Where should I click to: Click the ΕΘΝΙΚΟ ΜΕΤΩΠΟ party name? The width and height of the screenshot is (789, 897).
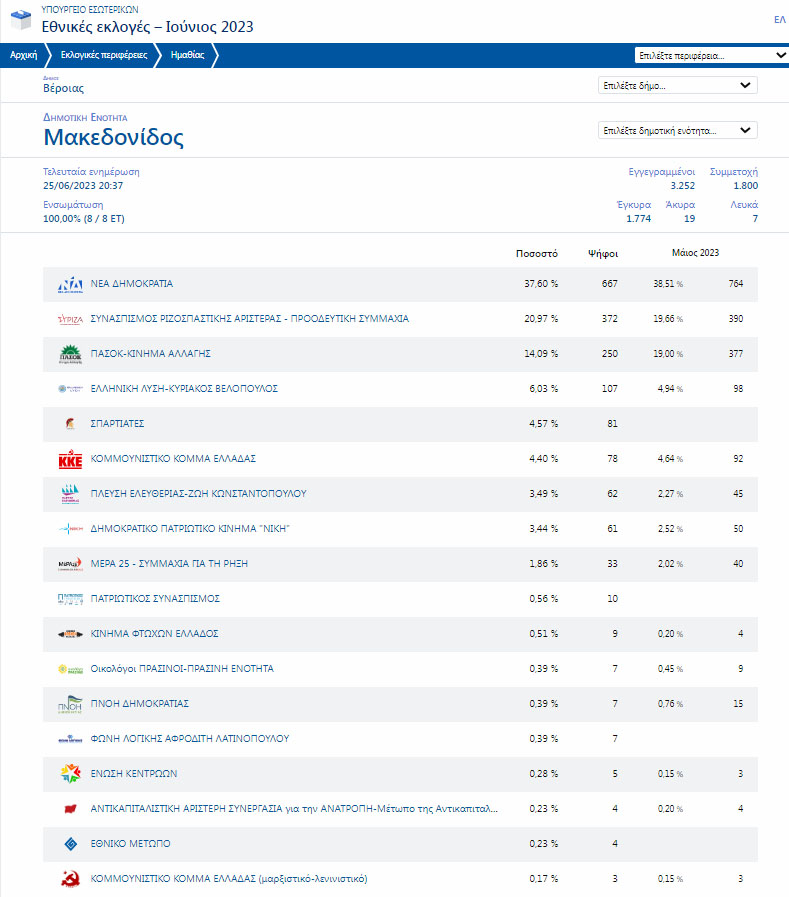(x=130, y=843)
